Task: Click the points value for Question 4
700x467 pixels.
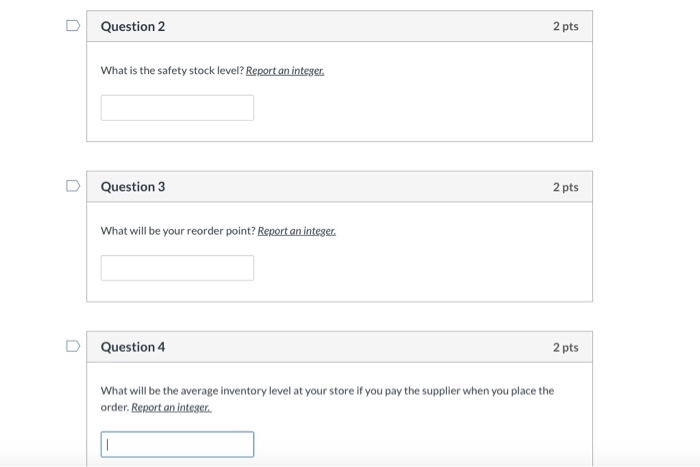Action: (x=565, y=347)
